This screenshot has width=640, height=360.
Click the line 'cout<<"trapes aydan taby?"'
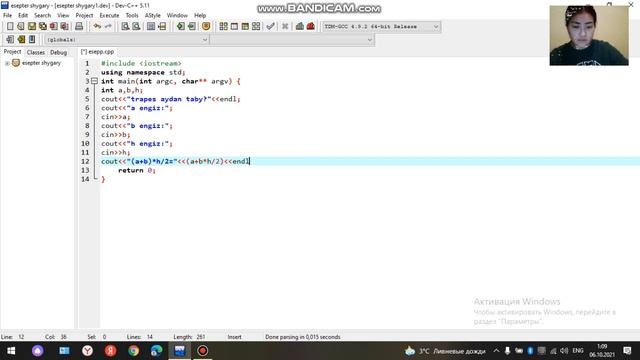(171, 99)
